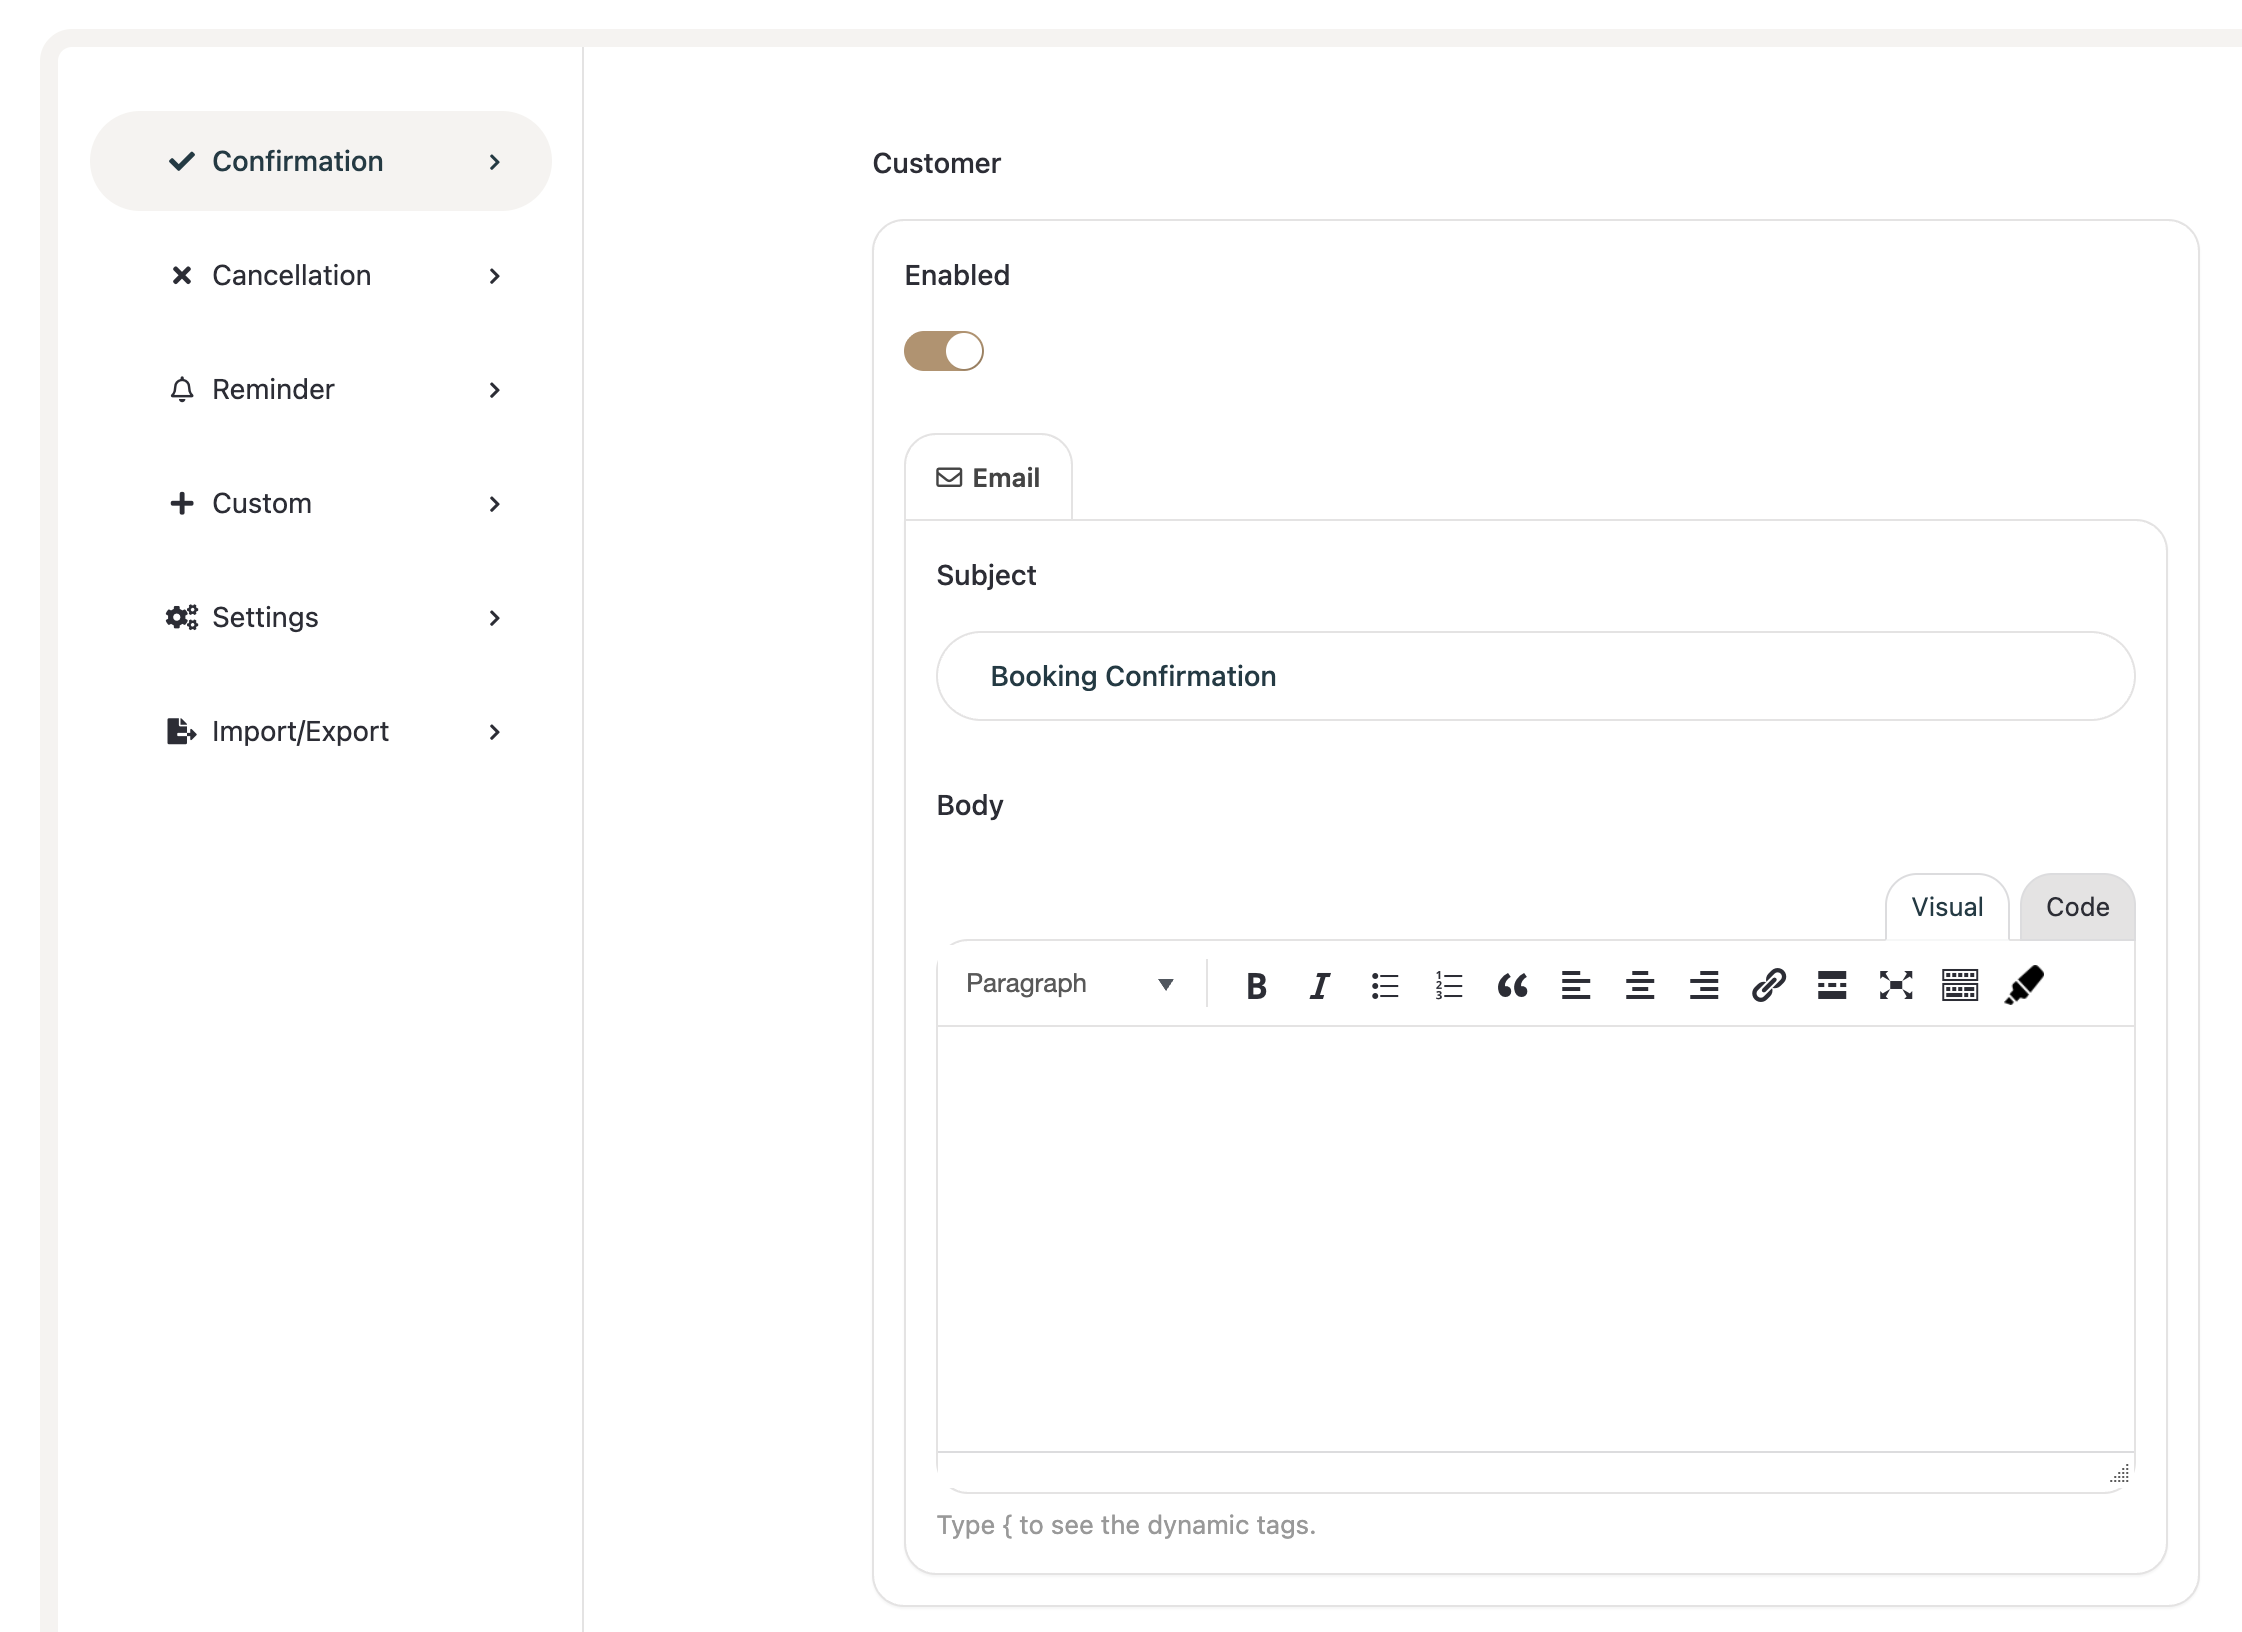This screenshot has width=2242, height=1632.
Task: Toggle the toolbar keyboard icon
Action: pyautogui.click(x=1959, y=986)
